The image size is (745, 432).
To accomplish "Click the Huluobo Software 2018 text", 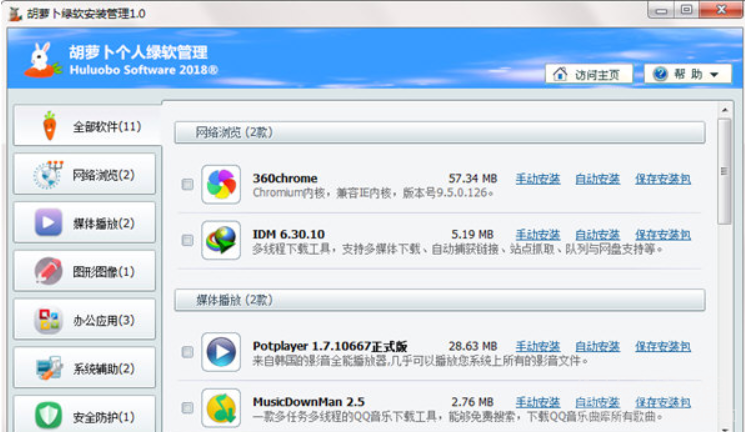I will point(143,70).
